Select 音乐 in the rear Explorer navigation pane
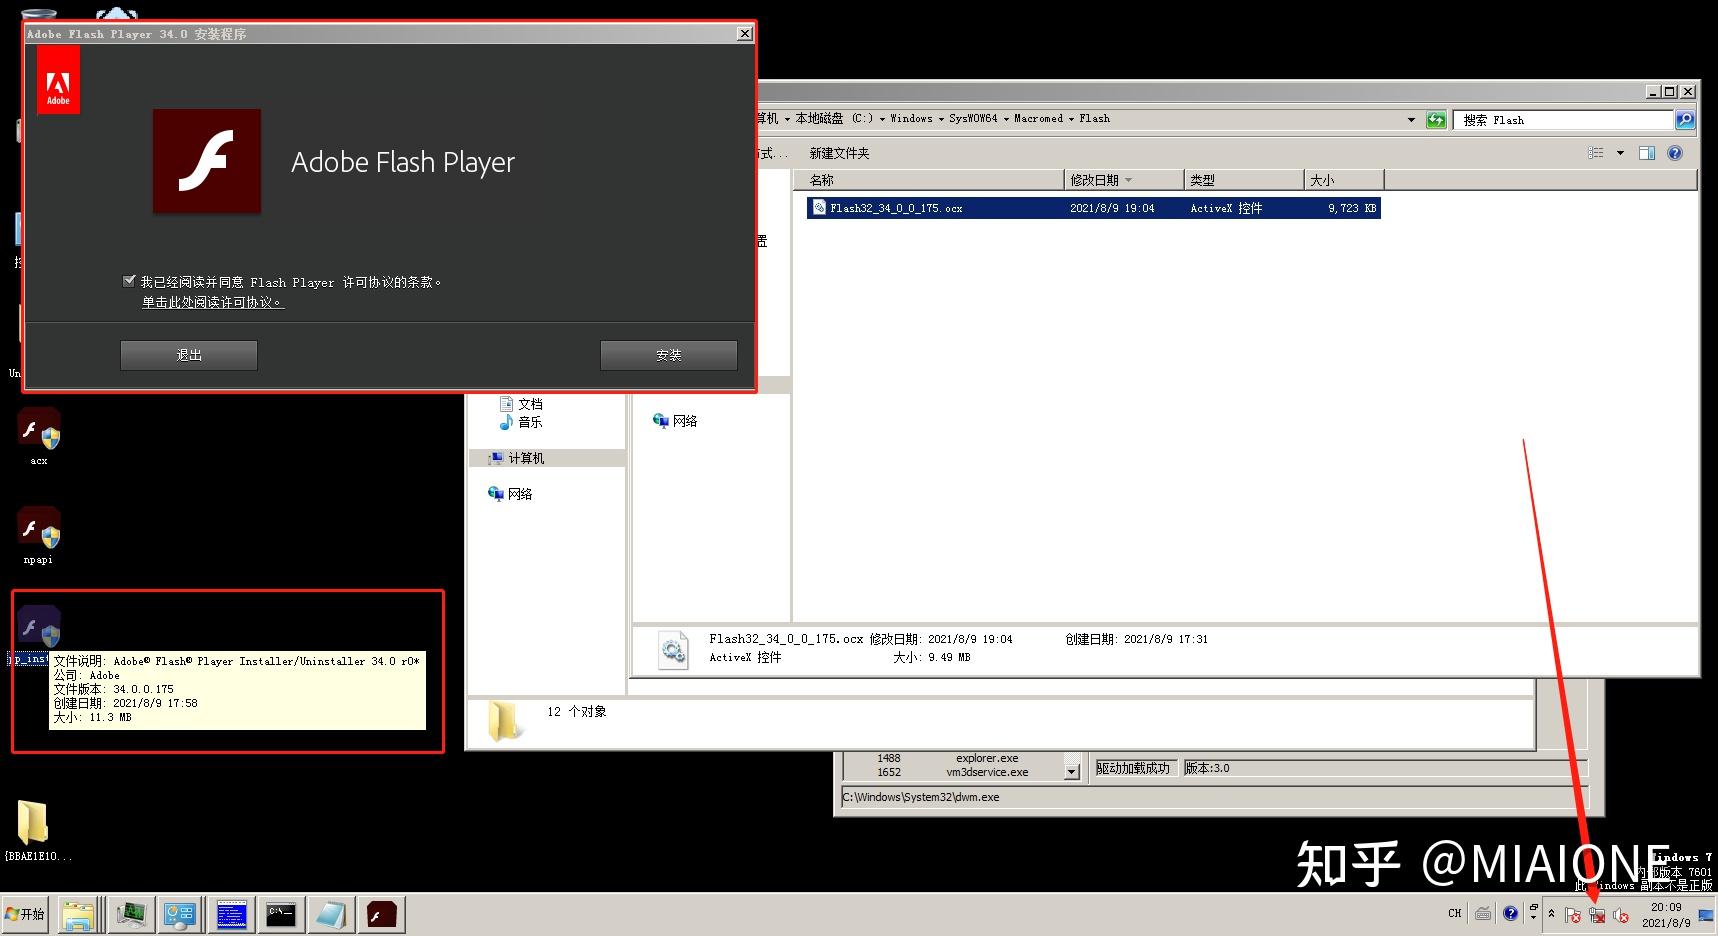This screenshot has height=936, width=1718. coord(521,422)
